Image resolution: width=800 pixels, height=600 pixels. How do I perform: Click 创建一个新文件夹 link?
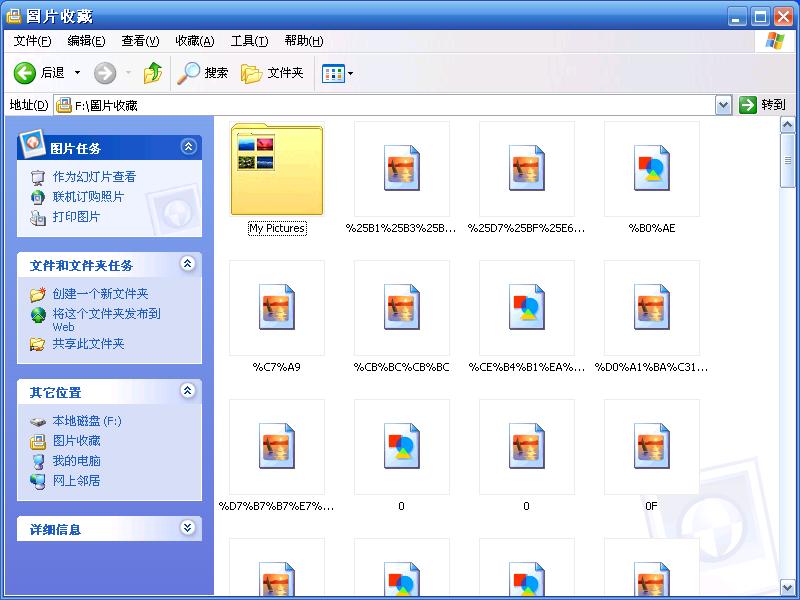tap(101, 293)
